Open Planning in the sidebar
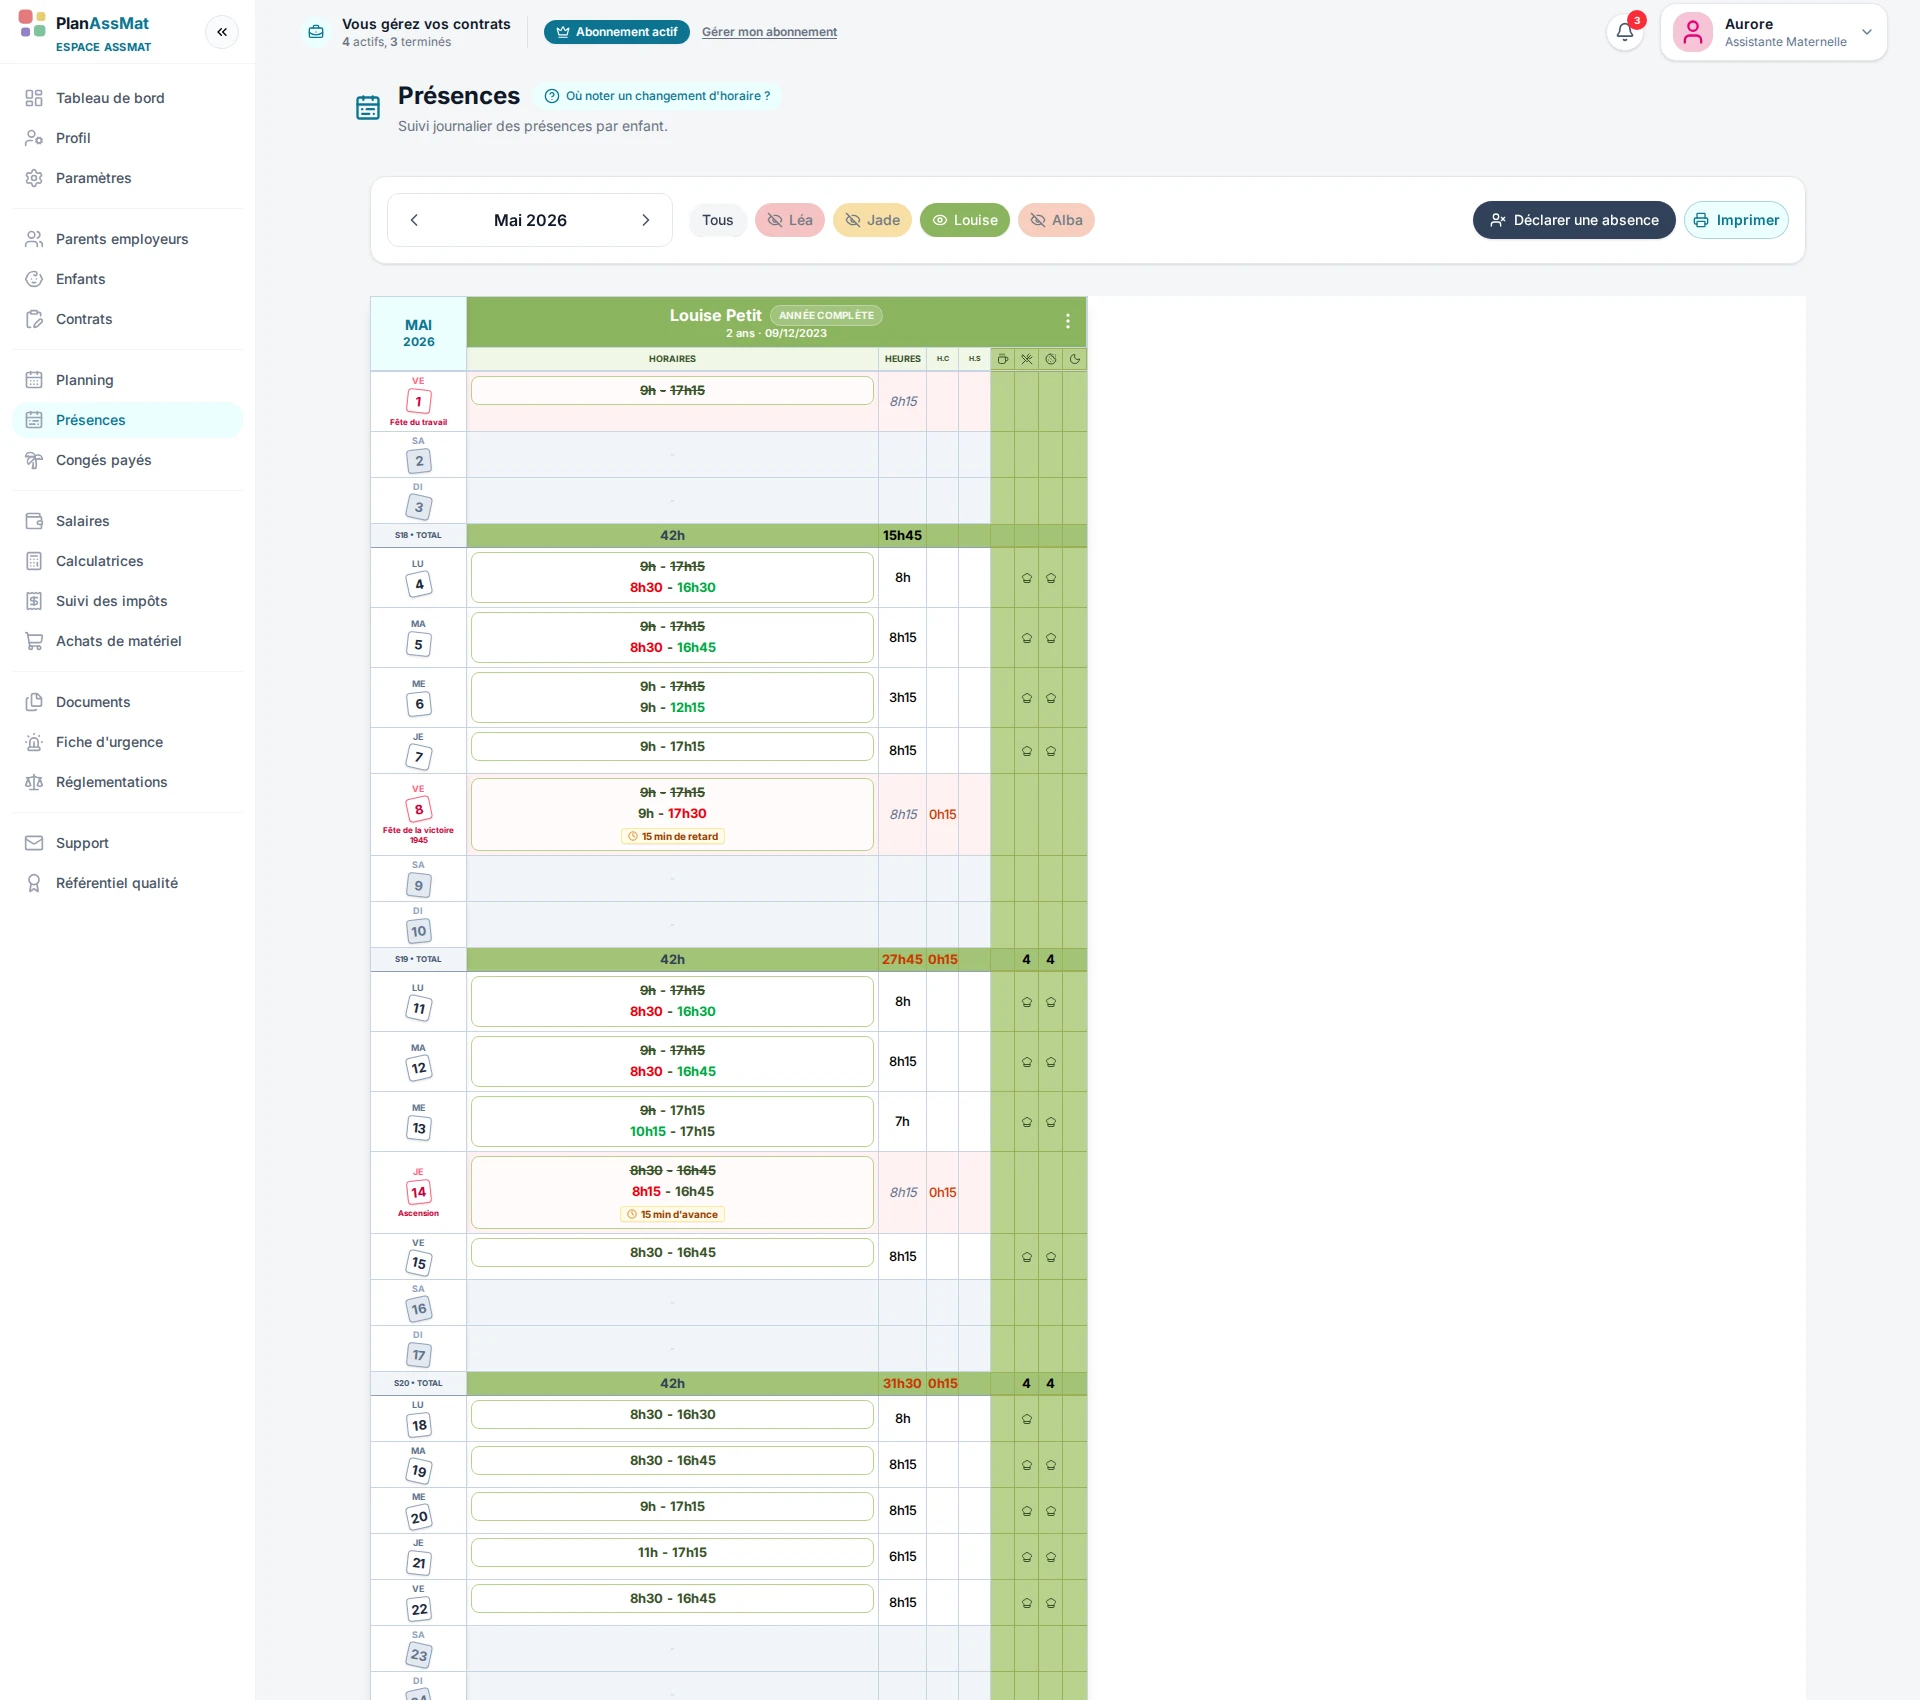Viewport: 1920px width, 1700px height. pos(127,380)
